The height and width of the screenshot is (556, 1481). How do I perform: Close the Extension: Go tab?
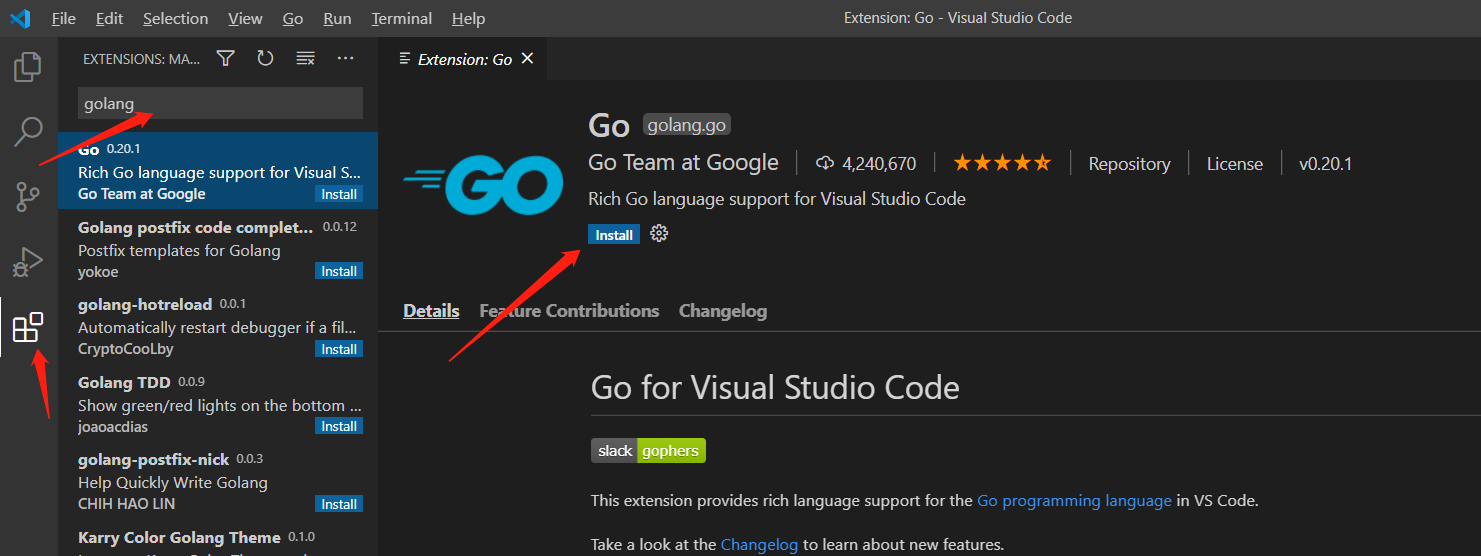click(528, 59)
